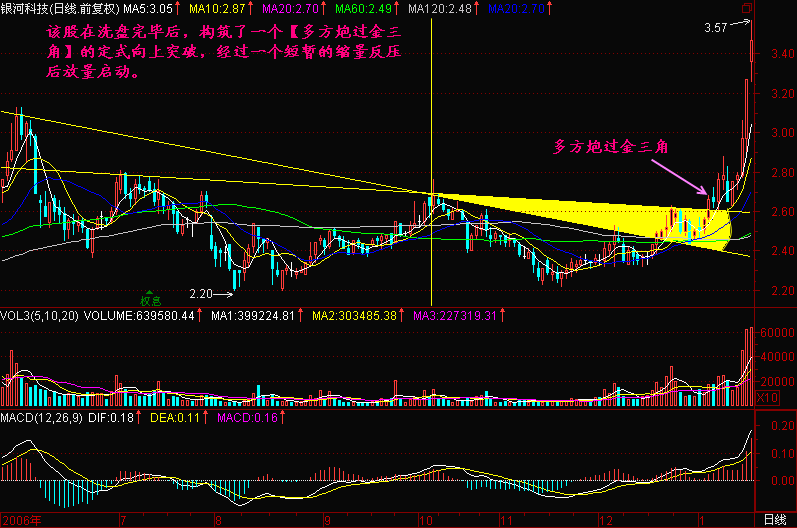The height and width of the screenshot is (528, 797).
Task: Click the 银河科技 stock title label
Action: coord(25,7)
